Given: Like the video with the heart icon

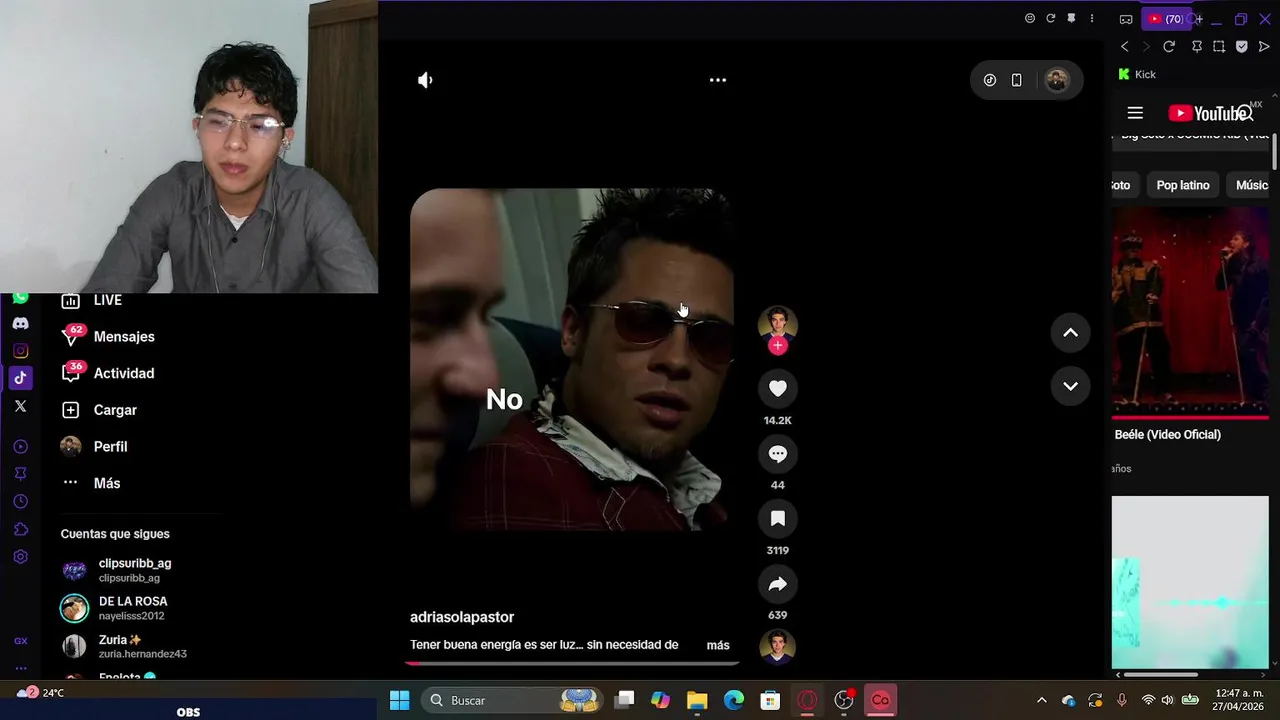Looking at the screenshot, I should [778, 388].
